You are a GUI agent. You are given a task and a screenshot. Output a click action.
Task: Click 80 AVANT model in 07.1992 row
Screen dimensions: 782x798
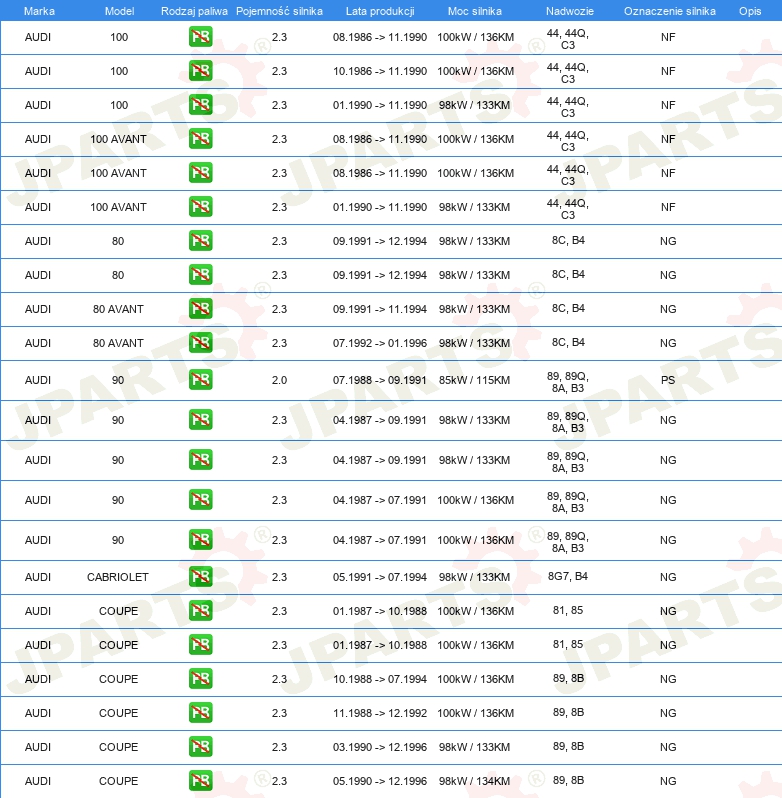118,343
